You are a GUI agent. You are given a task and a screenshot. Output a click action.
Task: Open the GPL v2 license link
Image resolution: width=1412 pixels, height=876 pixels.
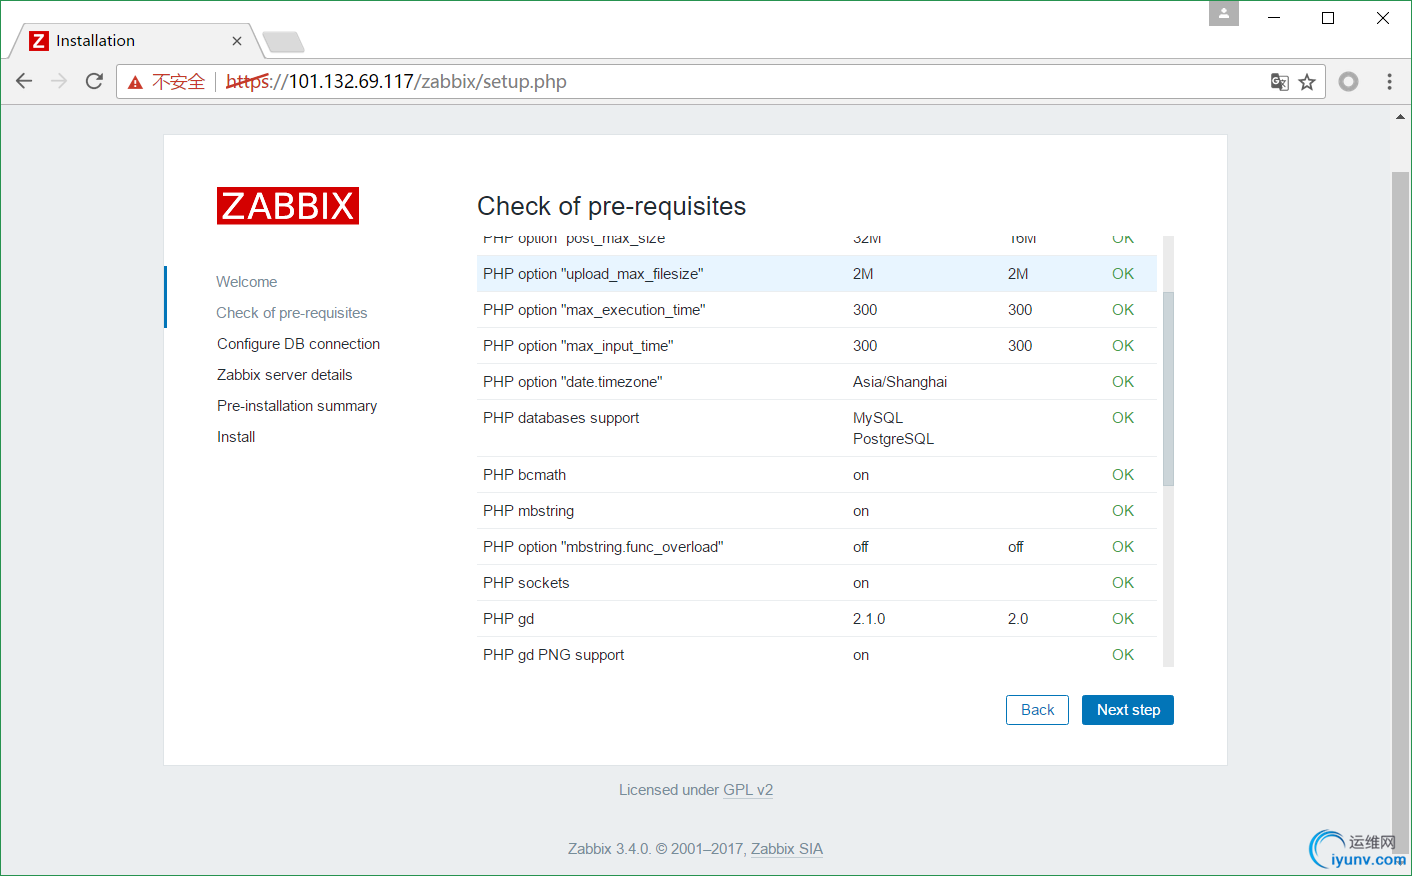point(748,790)
